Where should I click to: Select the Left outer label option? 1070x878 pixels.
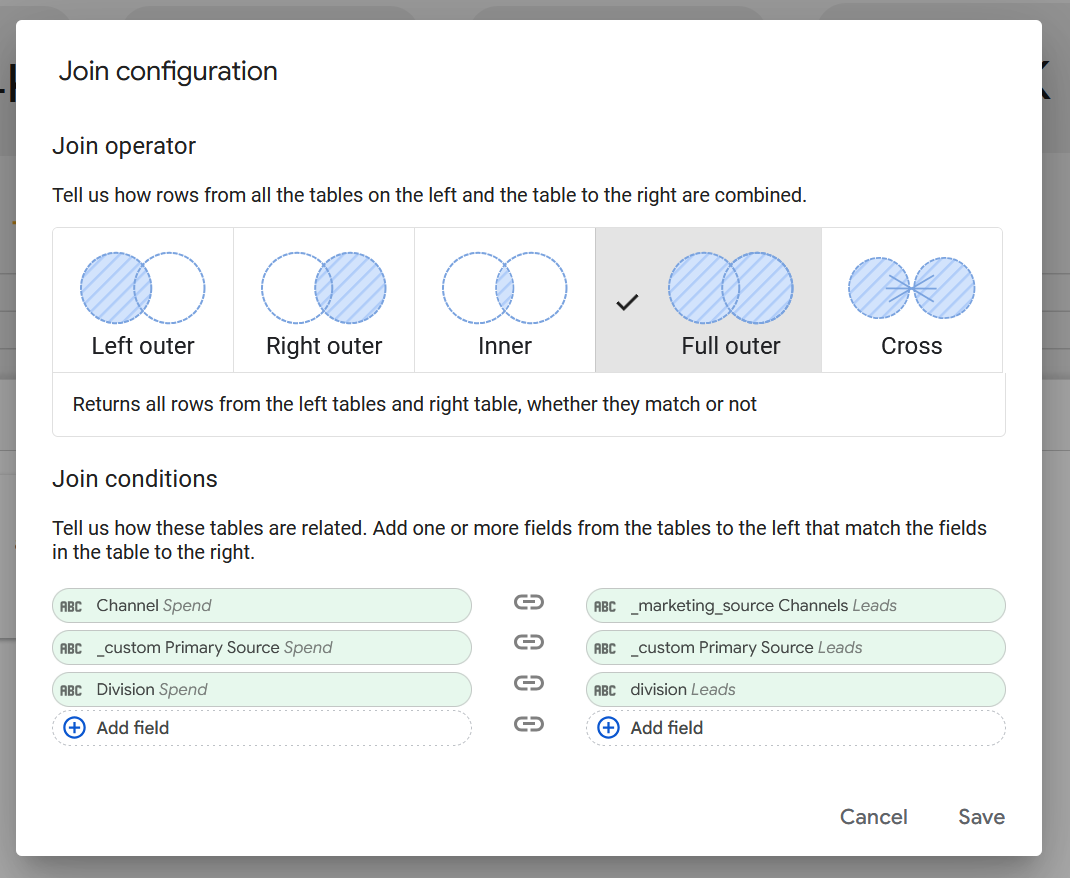click(x=143, y=346)
